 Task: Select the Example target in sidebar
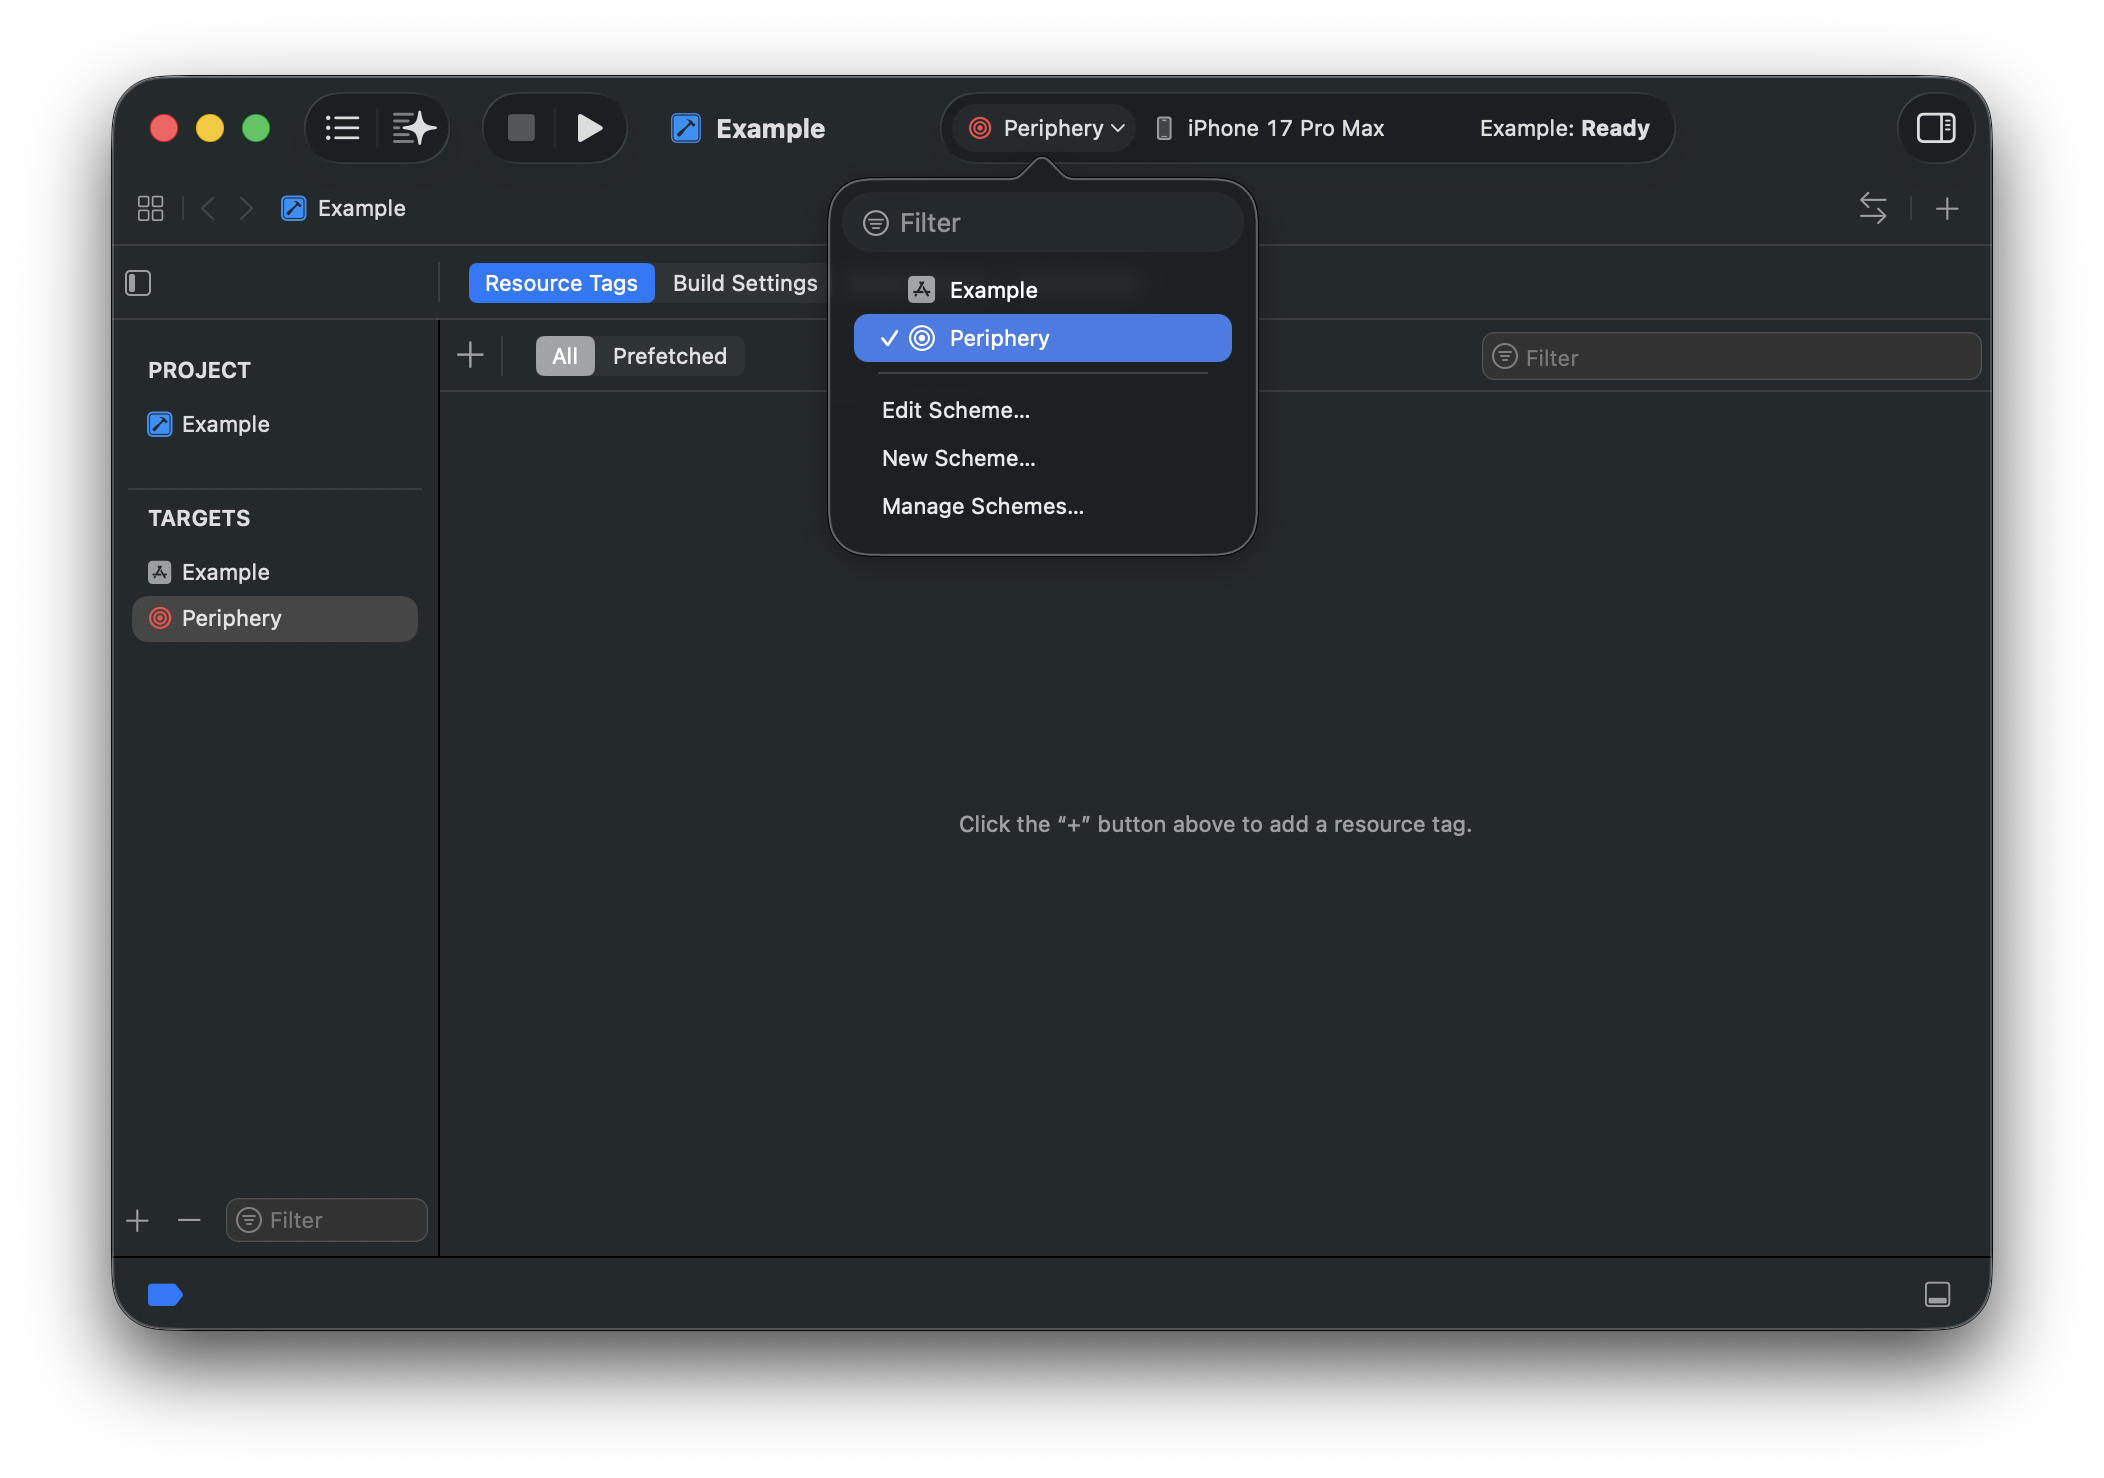tap(225, 572)
